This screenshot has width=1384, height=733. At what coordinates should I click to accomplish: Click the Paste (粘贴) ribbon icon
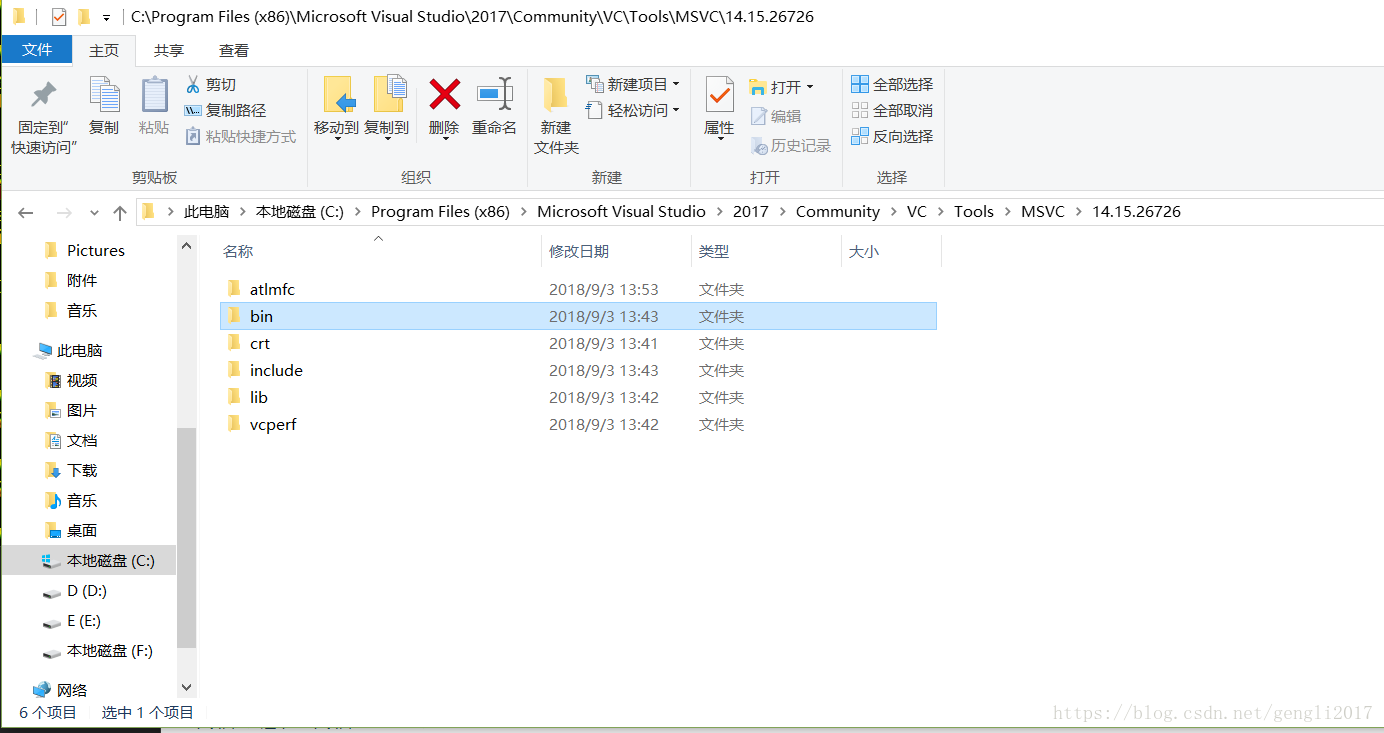154,94
